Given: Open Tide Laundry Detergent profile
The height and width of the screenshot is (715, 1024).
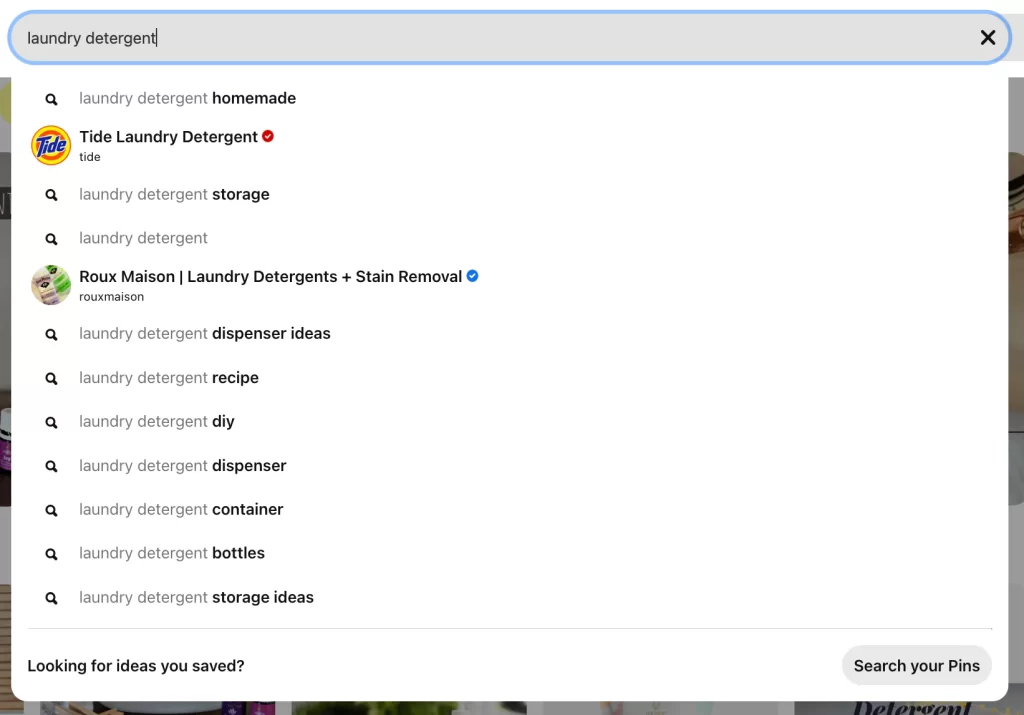Looking at the screenshot, I should tap(168, 136).
